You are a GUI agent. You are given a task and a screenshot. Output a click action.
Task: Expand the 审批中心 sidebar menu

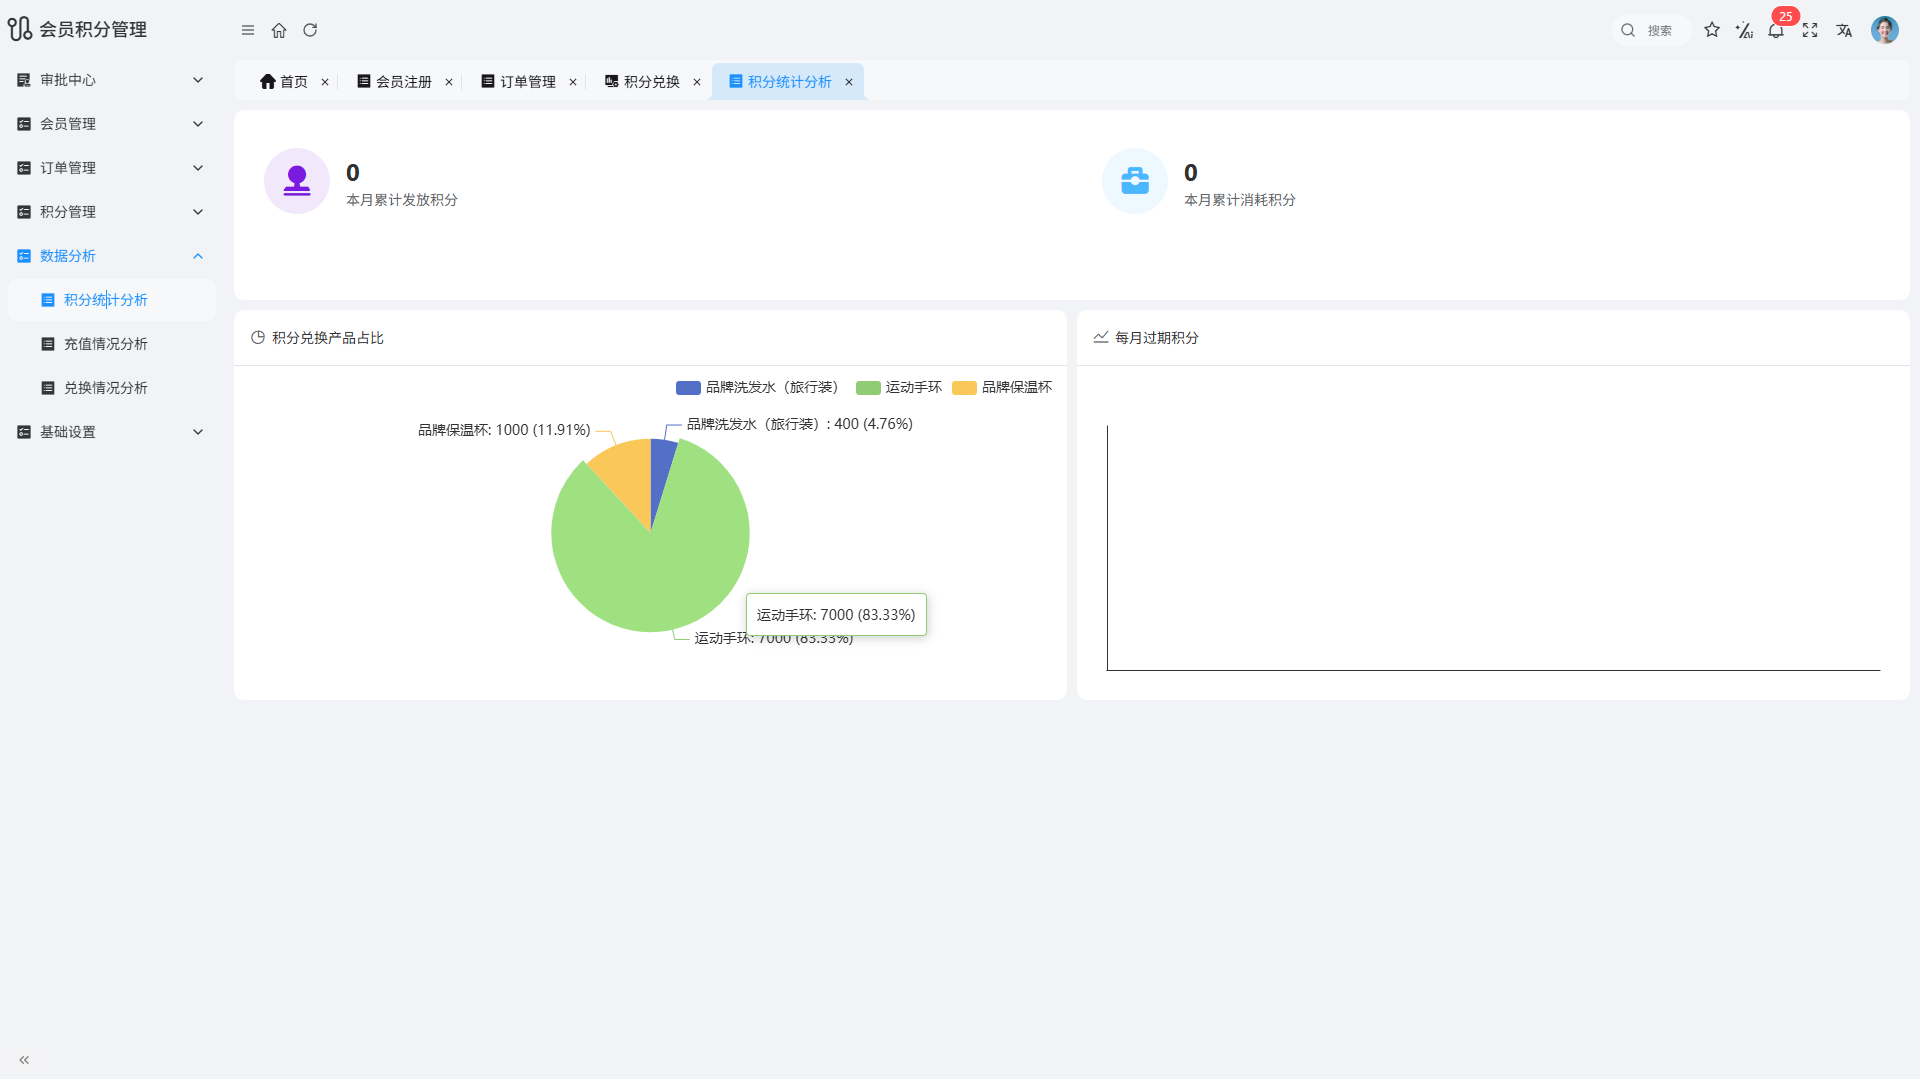(x=110, y=80)
